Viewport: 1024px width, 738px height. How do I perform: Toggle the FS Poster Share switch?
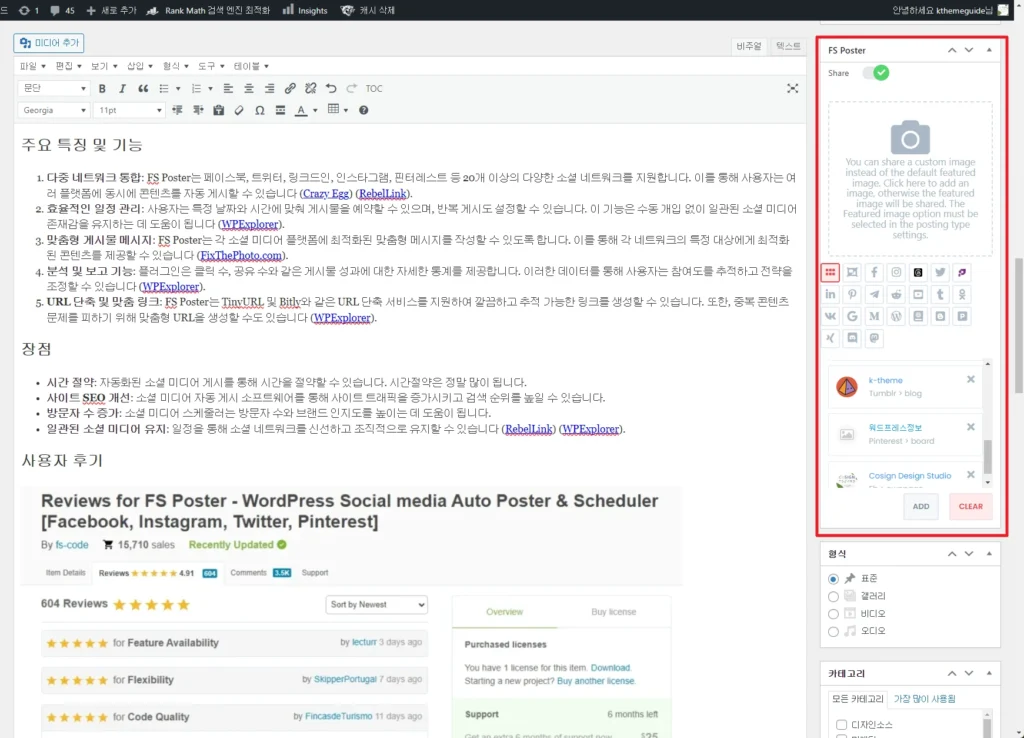tap(875, 72)
